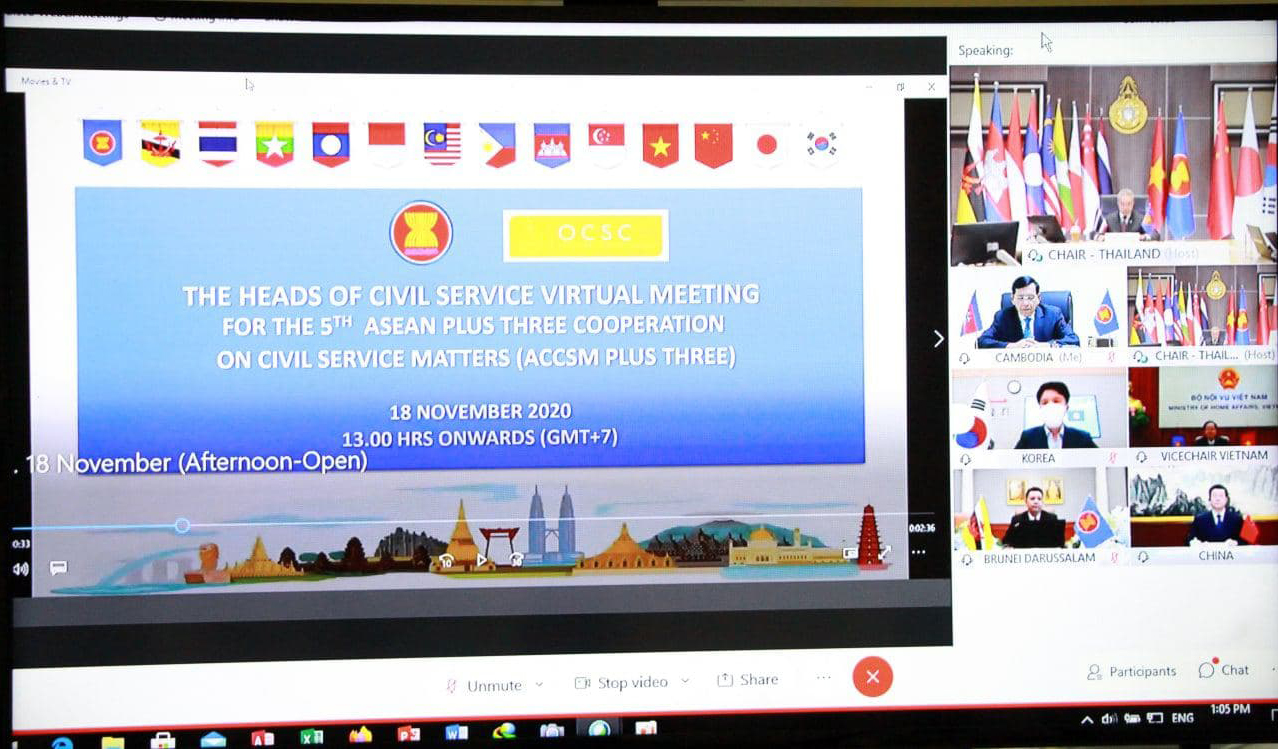
Task: Open the Chat panel
Action: point(1225,670)
